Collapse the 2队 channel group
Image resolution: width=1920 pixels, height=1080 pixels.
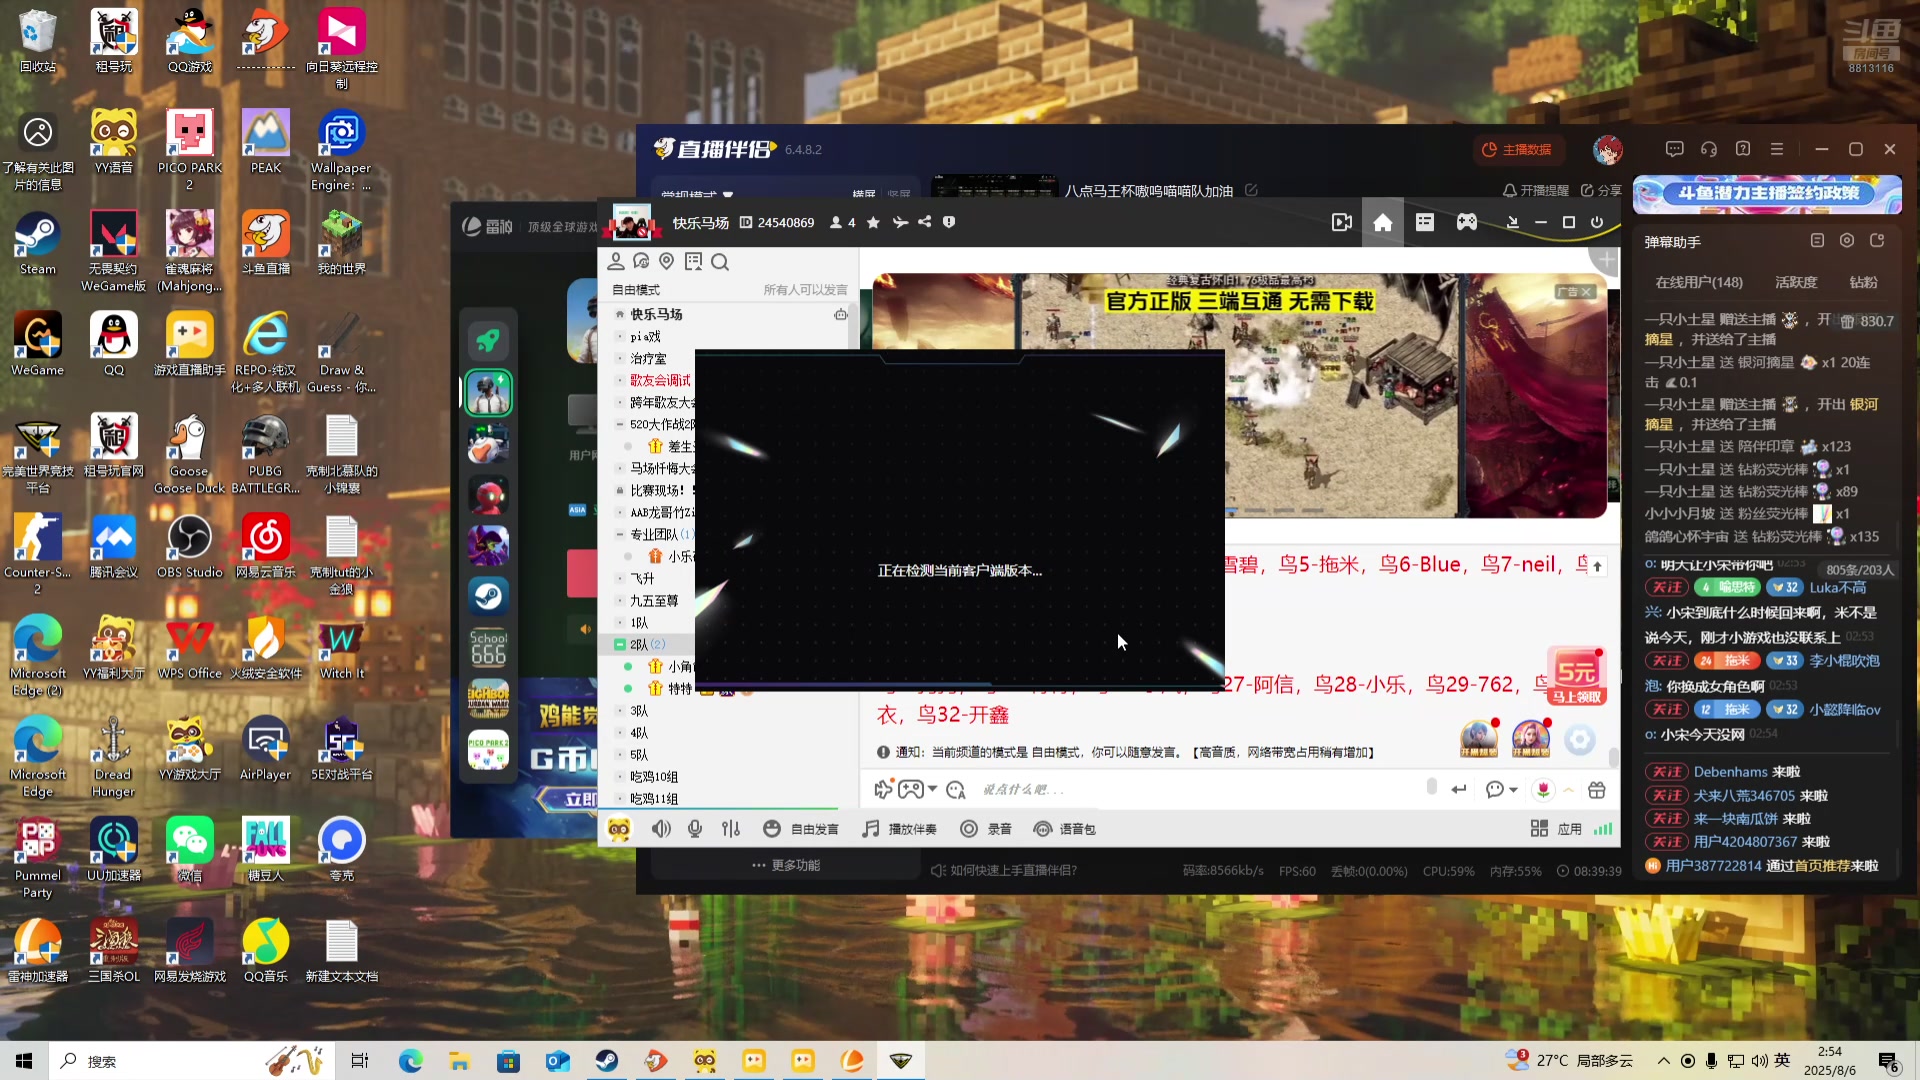point(620,645)
